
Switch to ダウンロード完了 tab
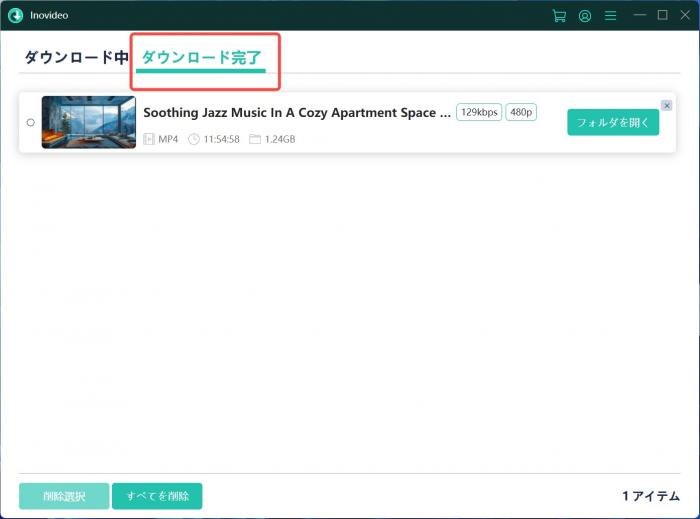coord(201,57)
